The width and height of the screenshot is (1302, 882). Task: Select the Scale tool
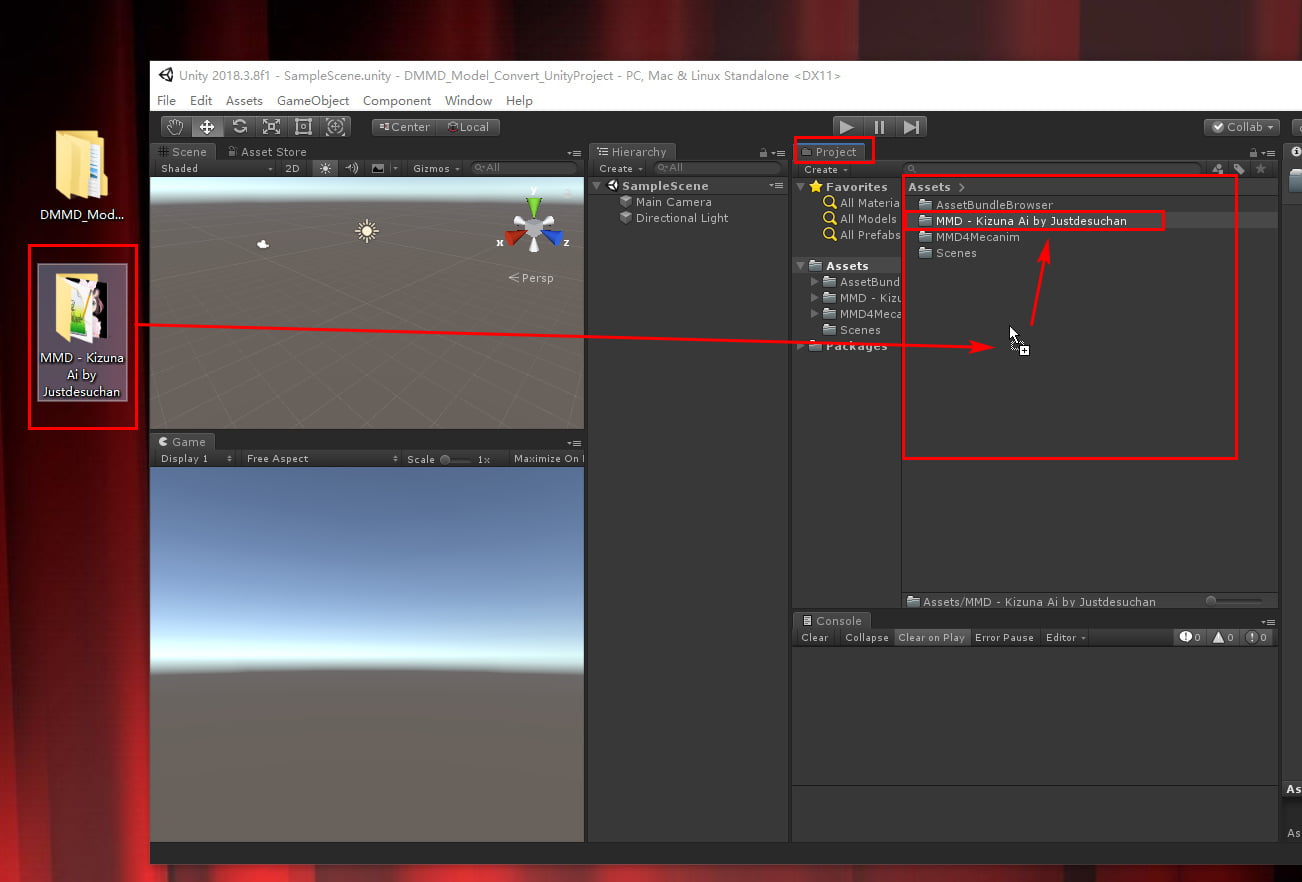271,126
